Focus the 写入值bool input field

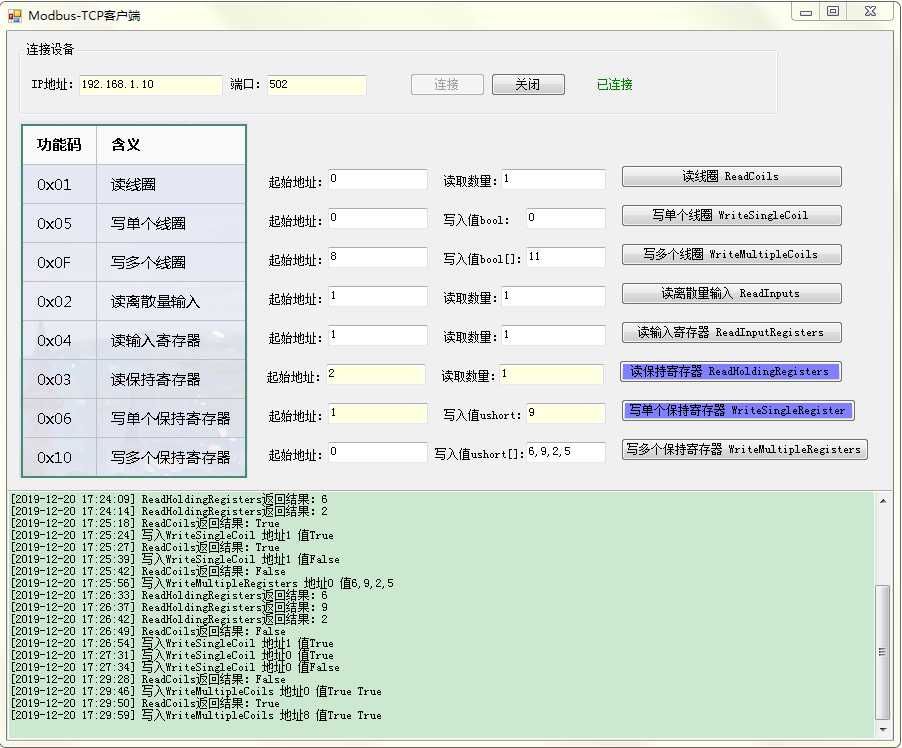tap(565, 218)
